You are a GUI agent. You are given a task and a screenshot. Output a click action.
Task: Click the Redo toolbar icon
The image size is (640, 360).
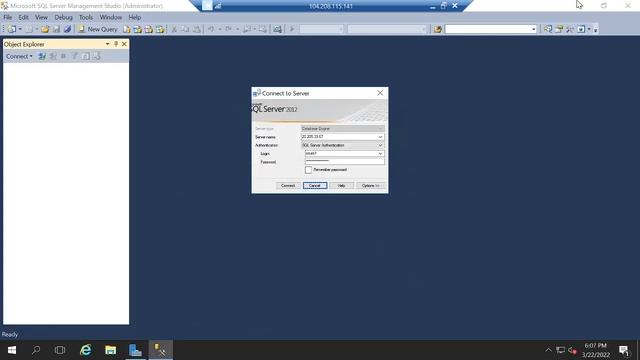pyautogui.click(x=229, y=29)
